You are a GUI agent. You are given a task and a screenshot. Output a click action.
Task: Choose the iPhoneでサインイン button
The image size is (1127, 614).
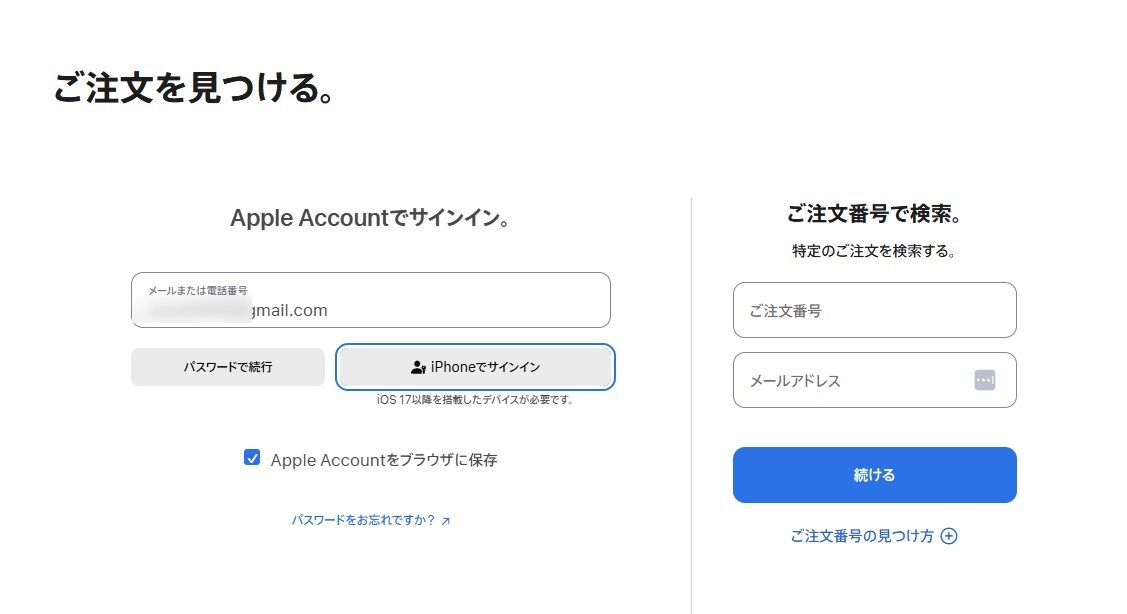475,367
